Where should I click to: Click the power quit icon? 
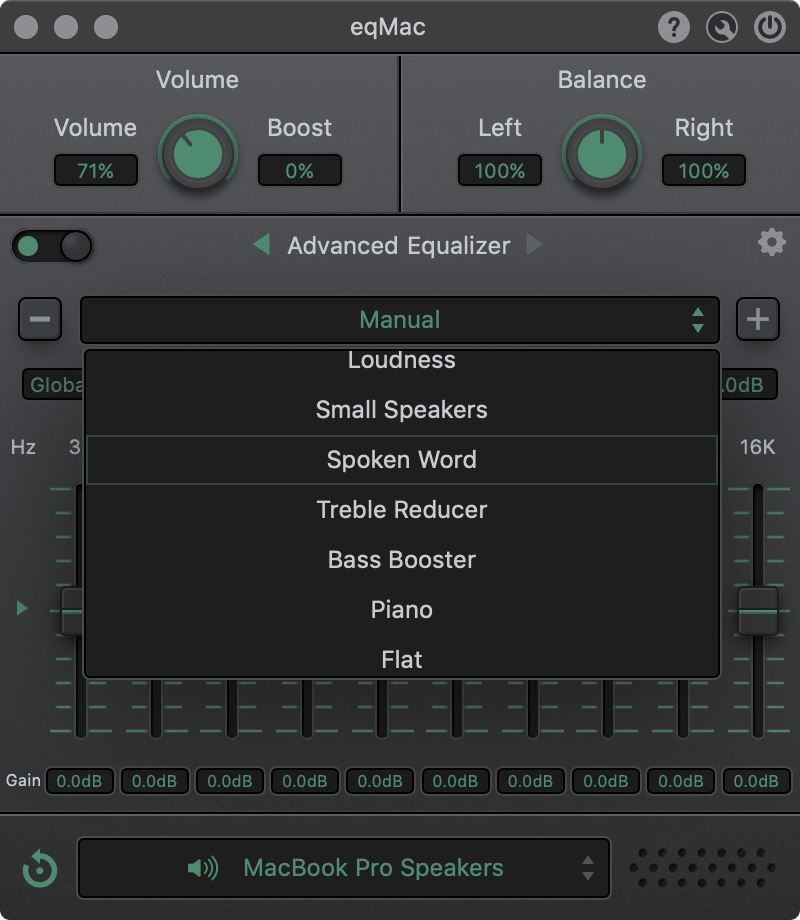click(769, 27)
